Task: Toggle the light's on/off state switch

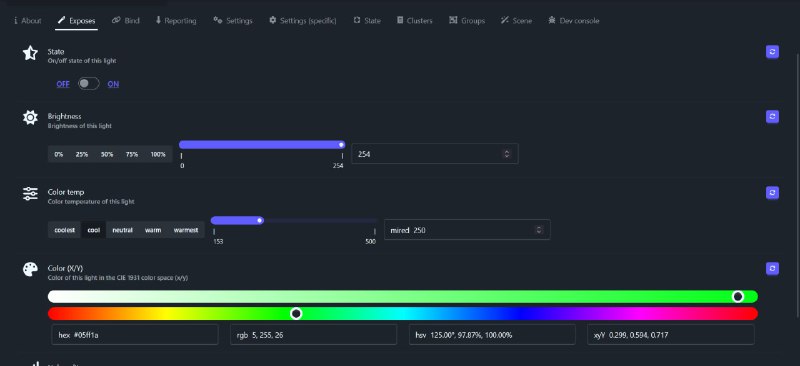Action: pyautogui.click(x=88, y=84)
